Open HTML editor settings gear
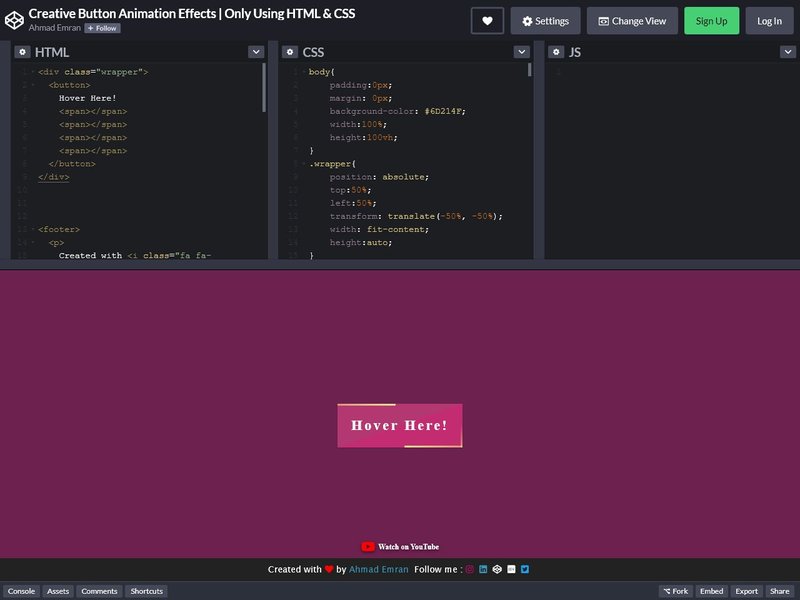This screenshot has height=600, width=800. tap(22, 52)
